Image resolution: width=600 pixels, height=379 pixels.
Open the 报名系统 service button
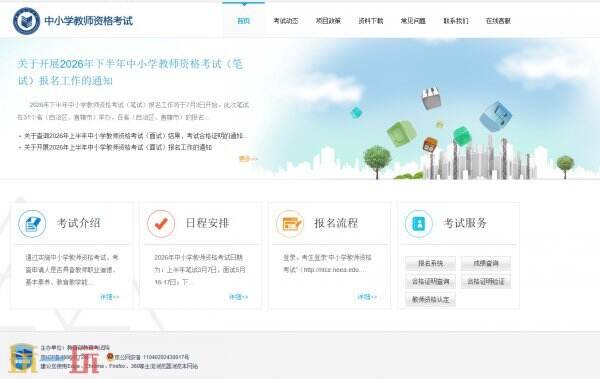[430, 263]
